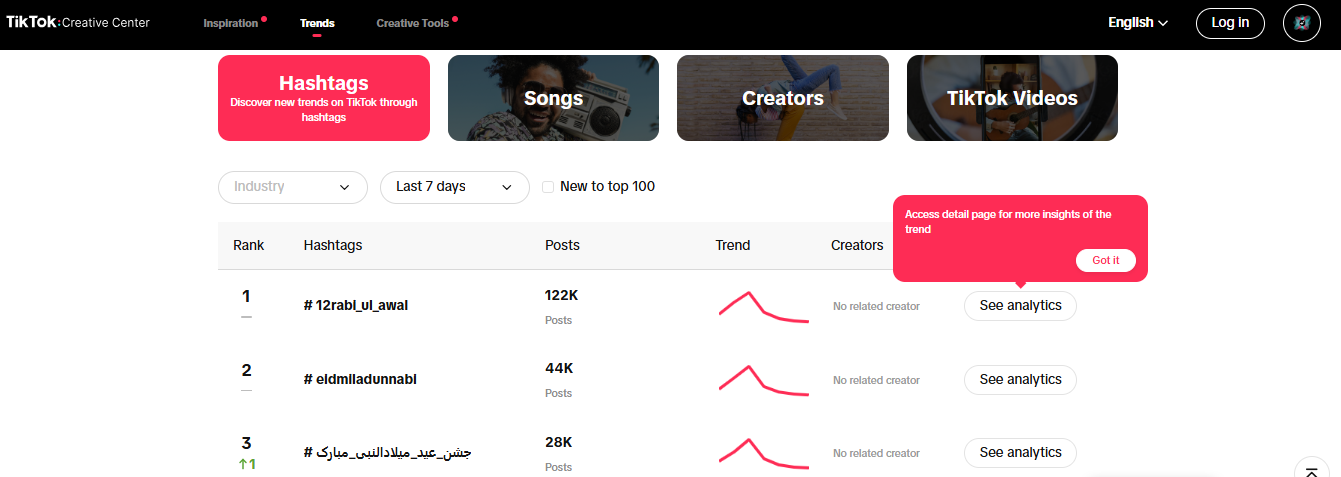Click the Log in button
The height and width of the screenshot is (477, 1341).
(x=1230, y=23)
